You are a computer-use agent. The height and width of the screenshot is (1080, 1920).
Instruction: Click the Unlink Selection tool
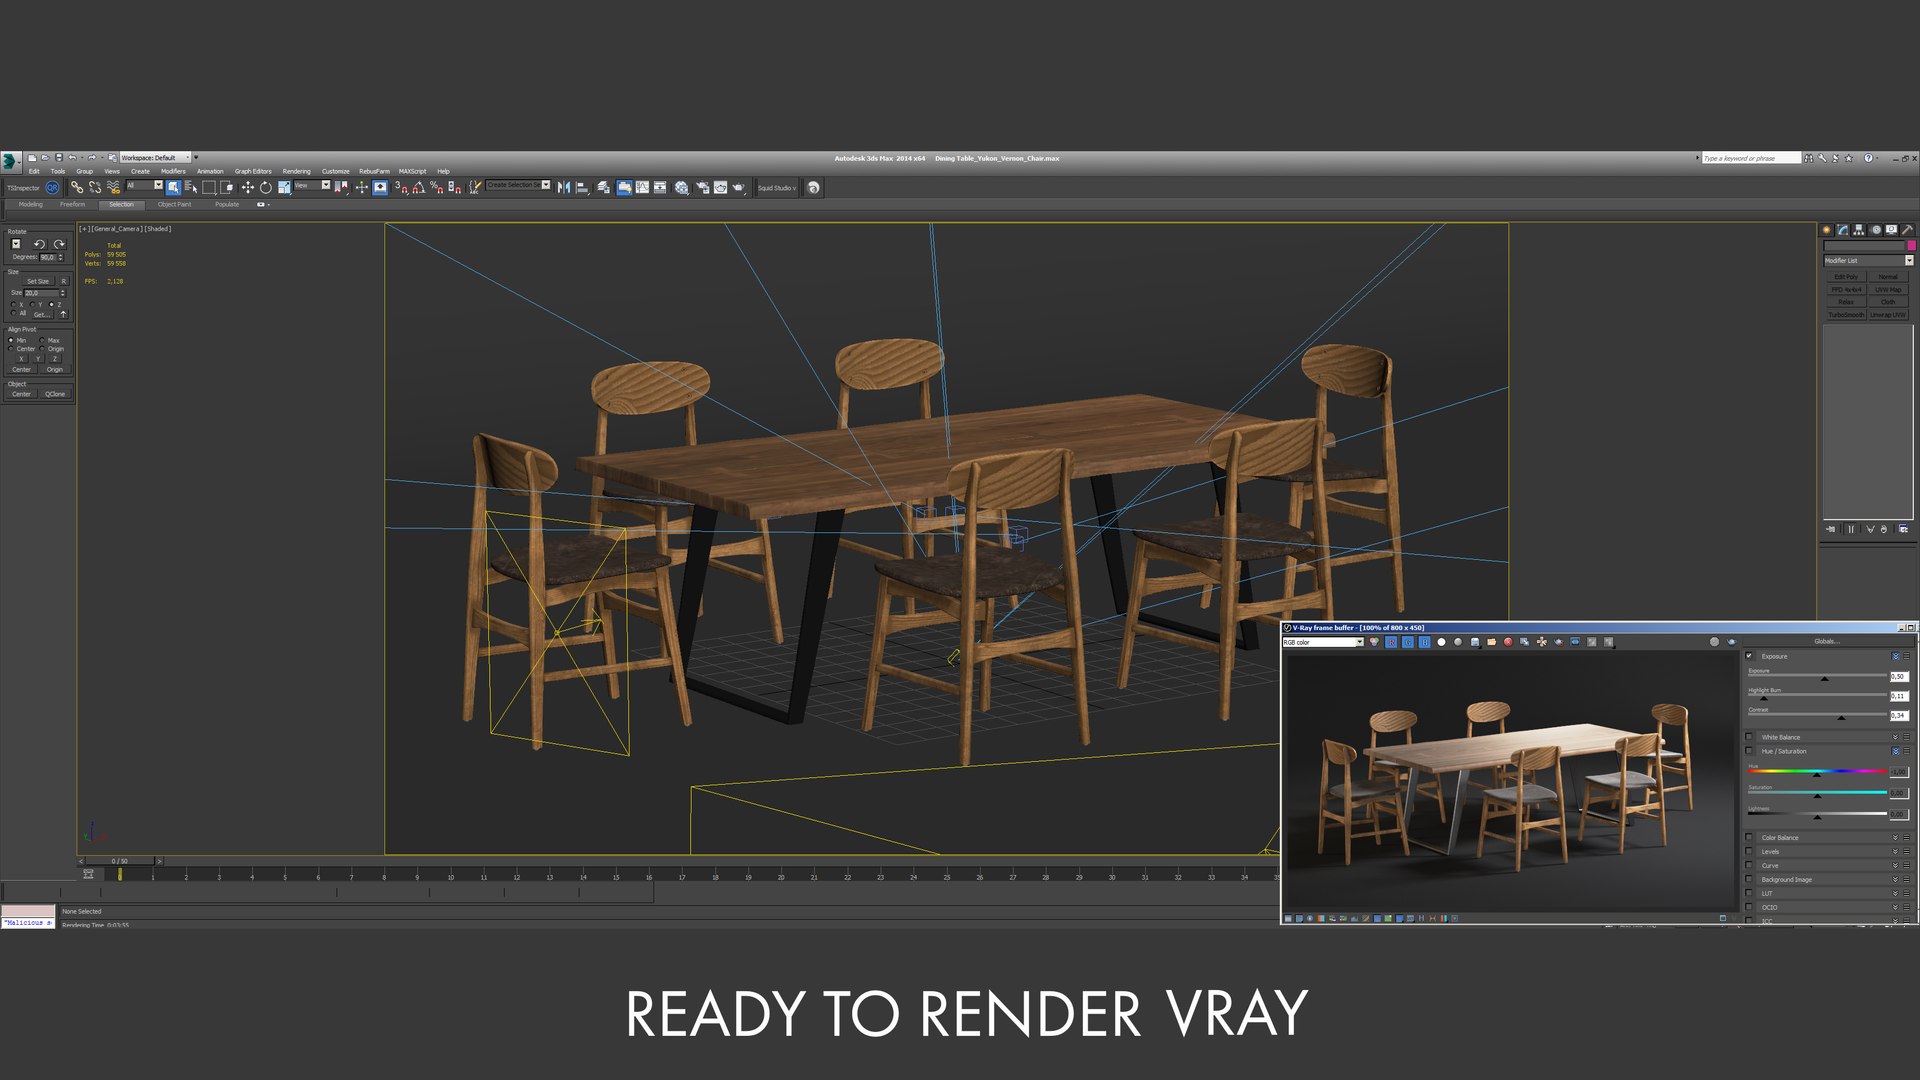pos(94,187)
